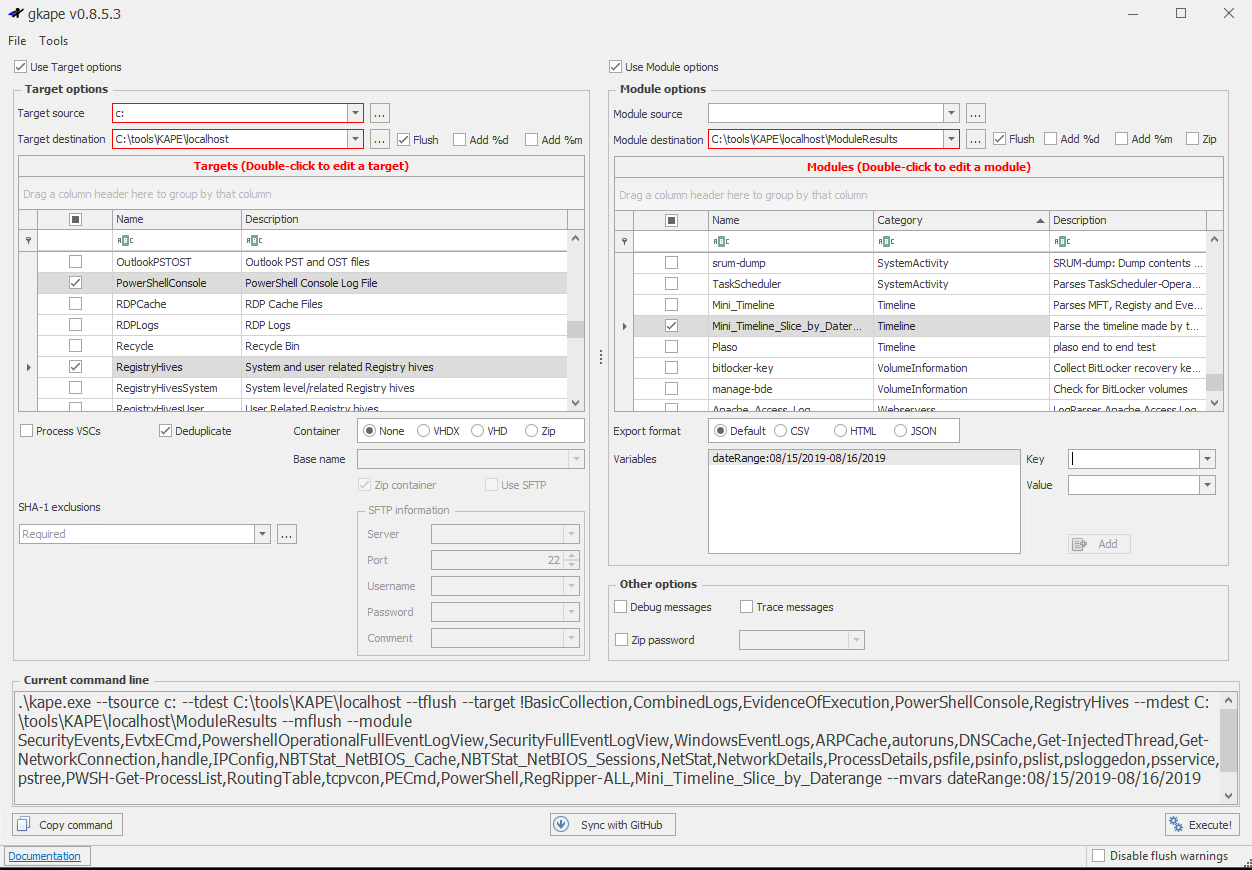
Task: Expand the Target destination dropdown
Action: tap(355, 139)
